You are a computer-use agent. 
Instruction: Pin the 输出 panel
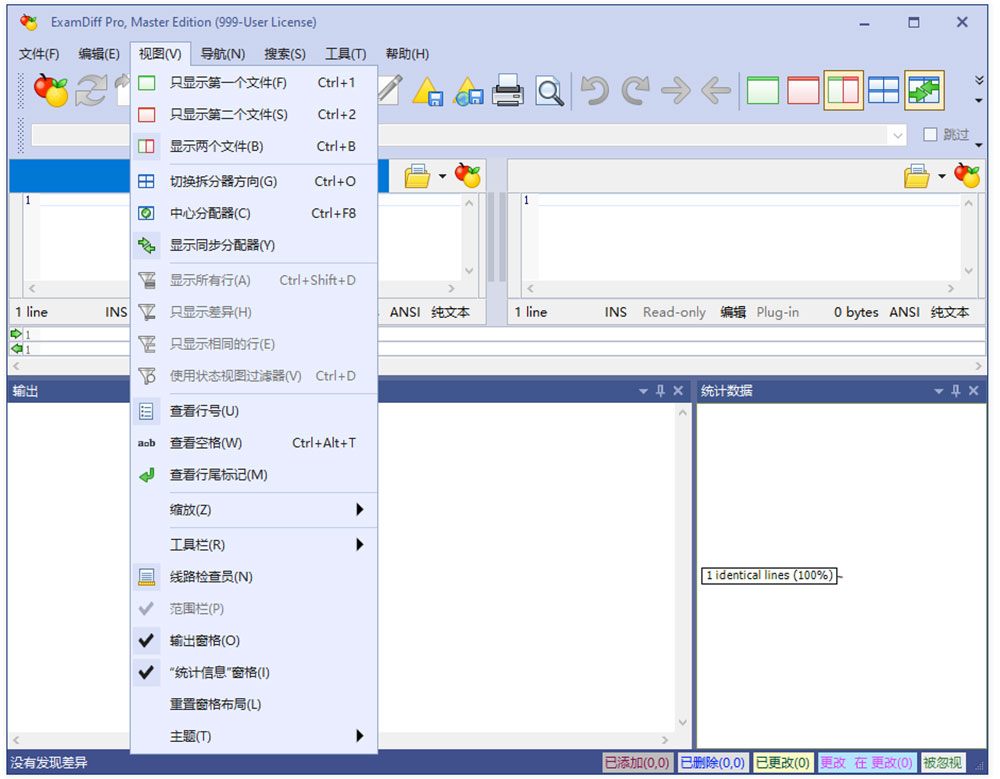click(661, 390)
